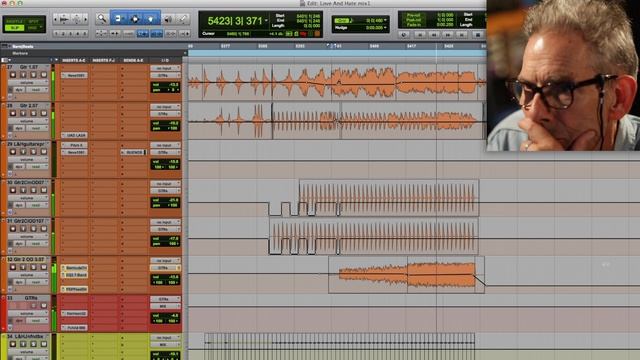Screen dimensions: 640x360
Task: Enable Slip edit mode
Action: (x=15, y=28)
